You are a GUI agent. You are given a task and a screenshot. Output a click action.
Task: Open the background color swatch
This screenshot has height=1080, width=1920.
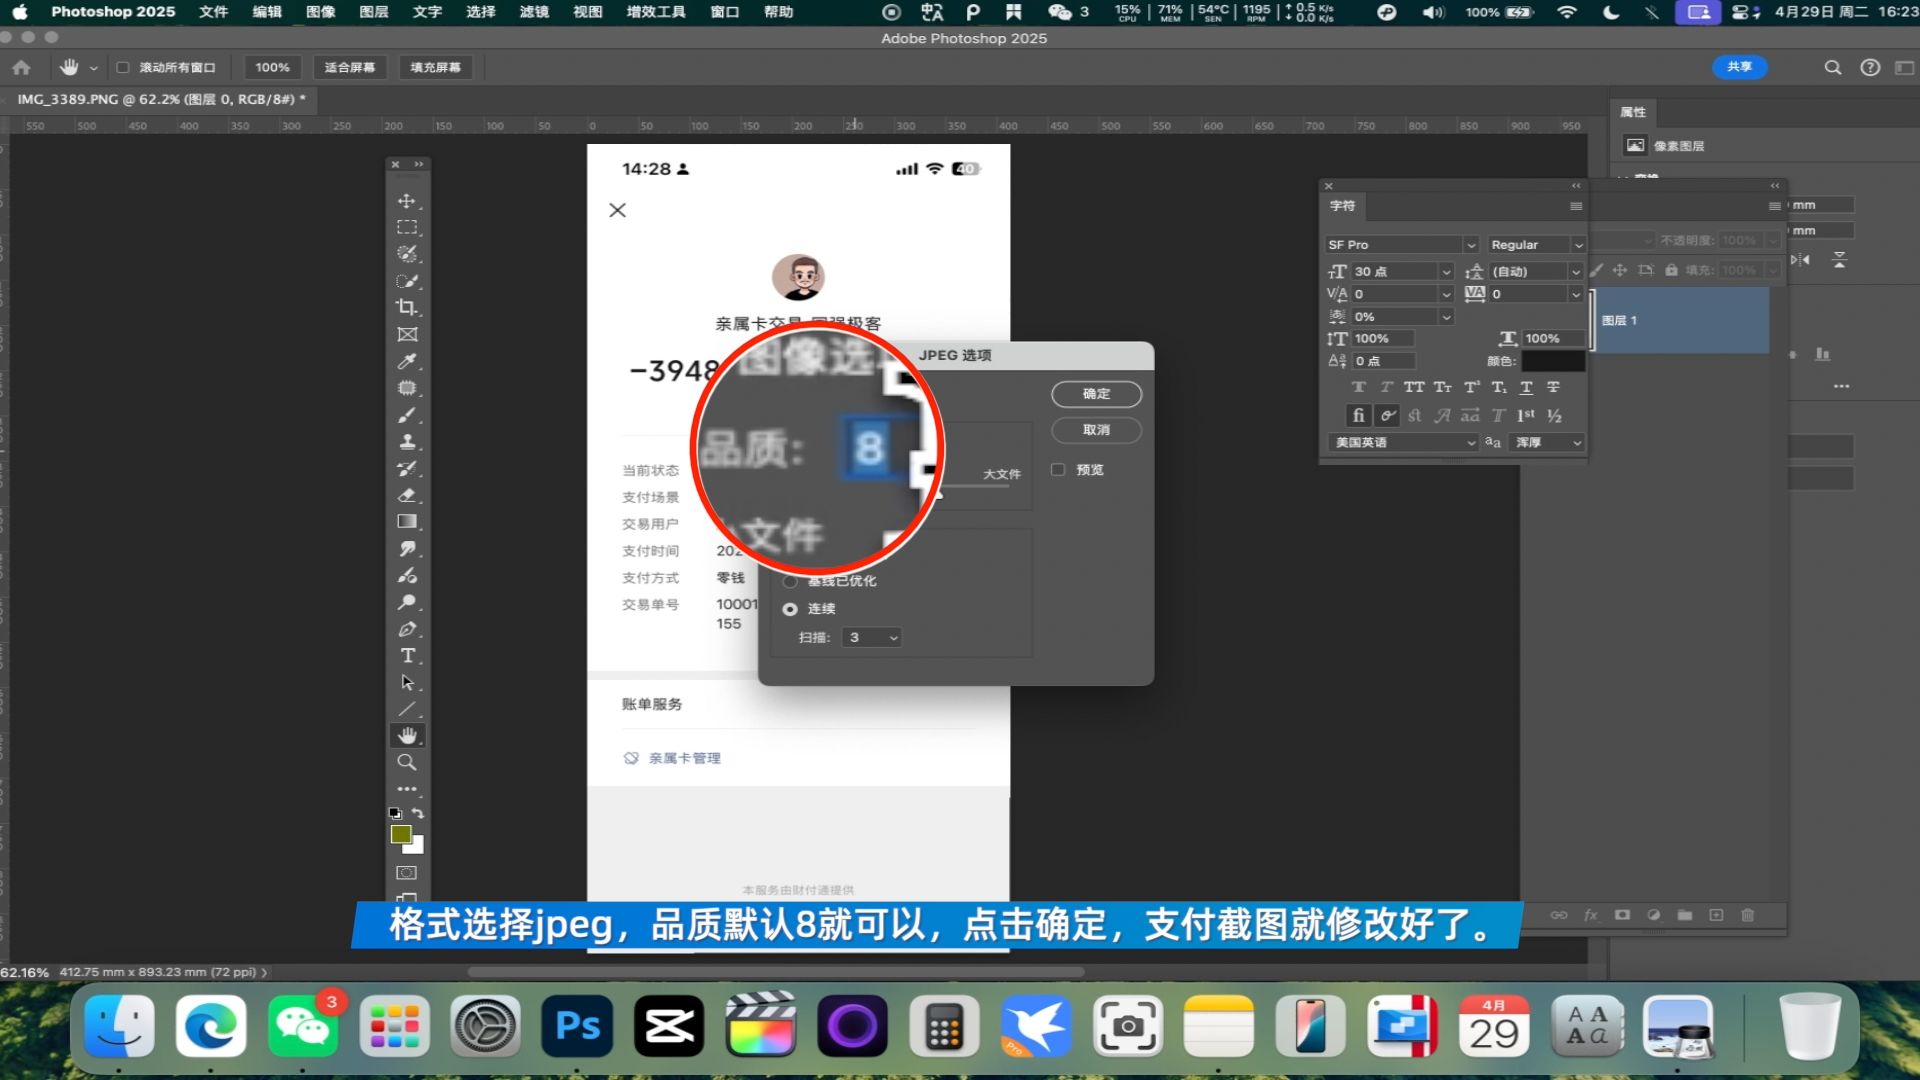tap(417, 847)
